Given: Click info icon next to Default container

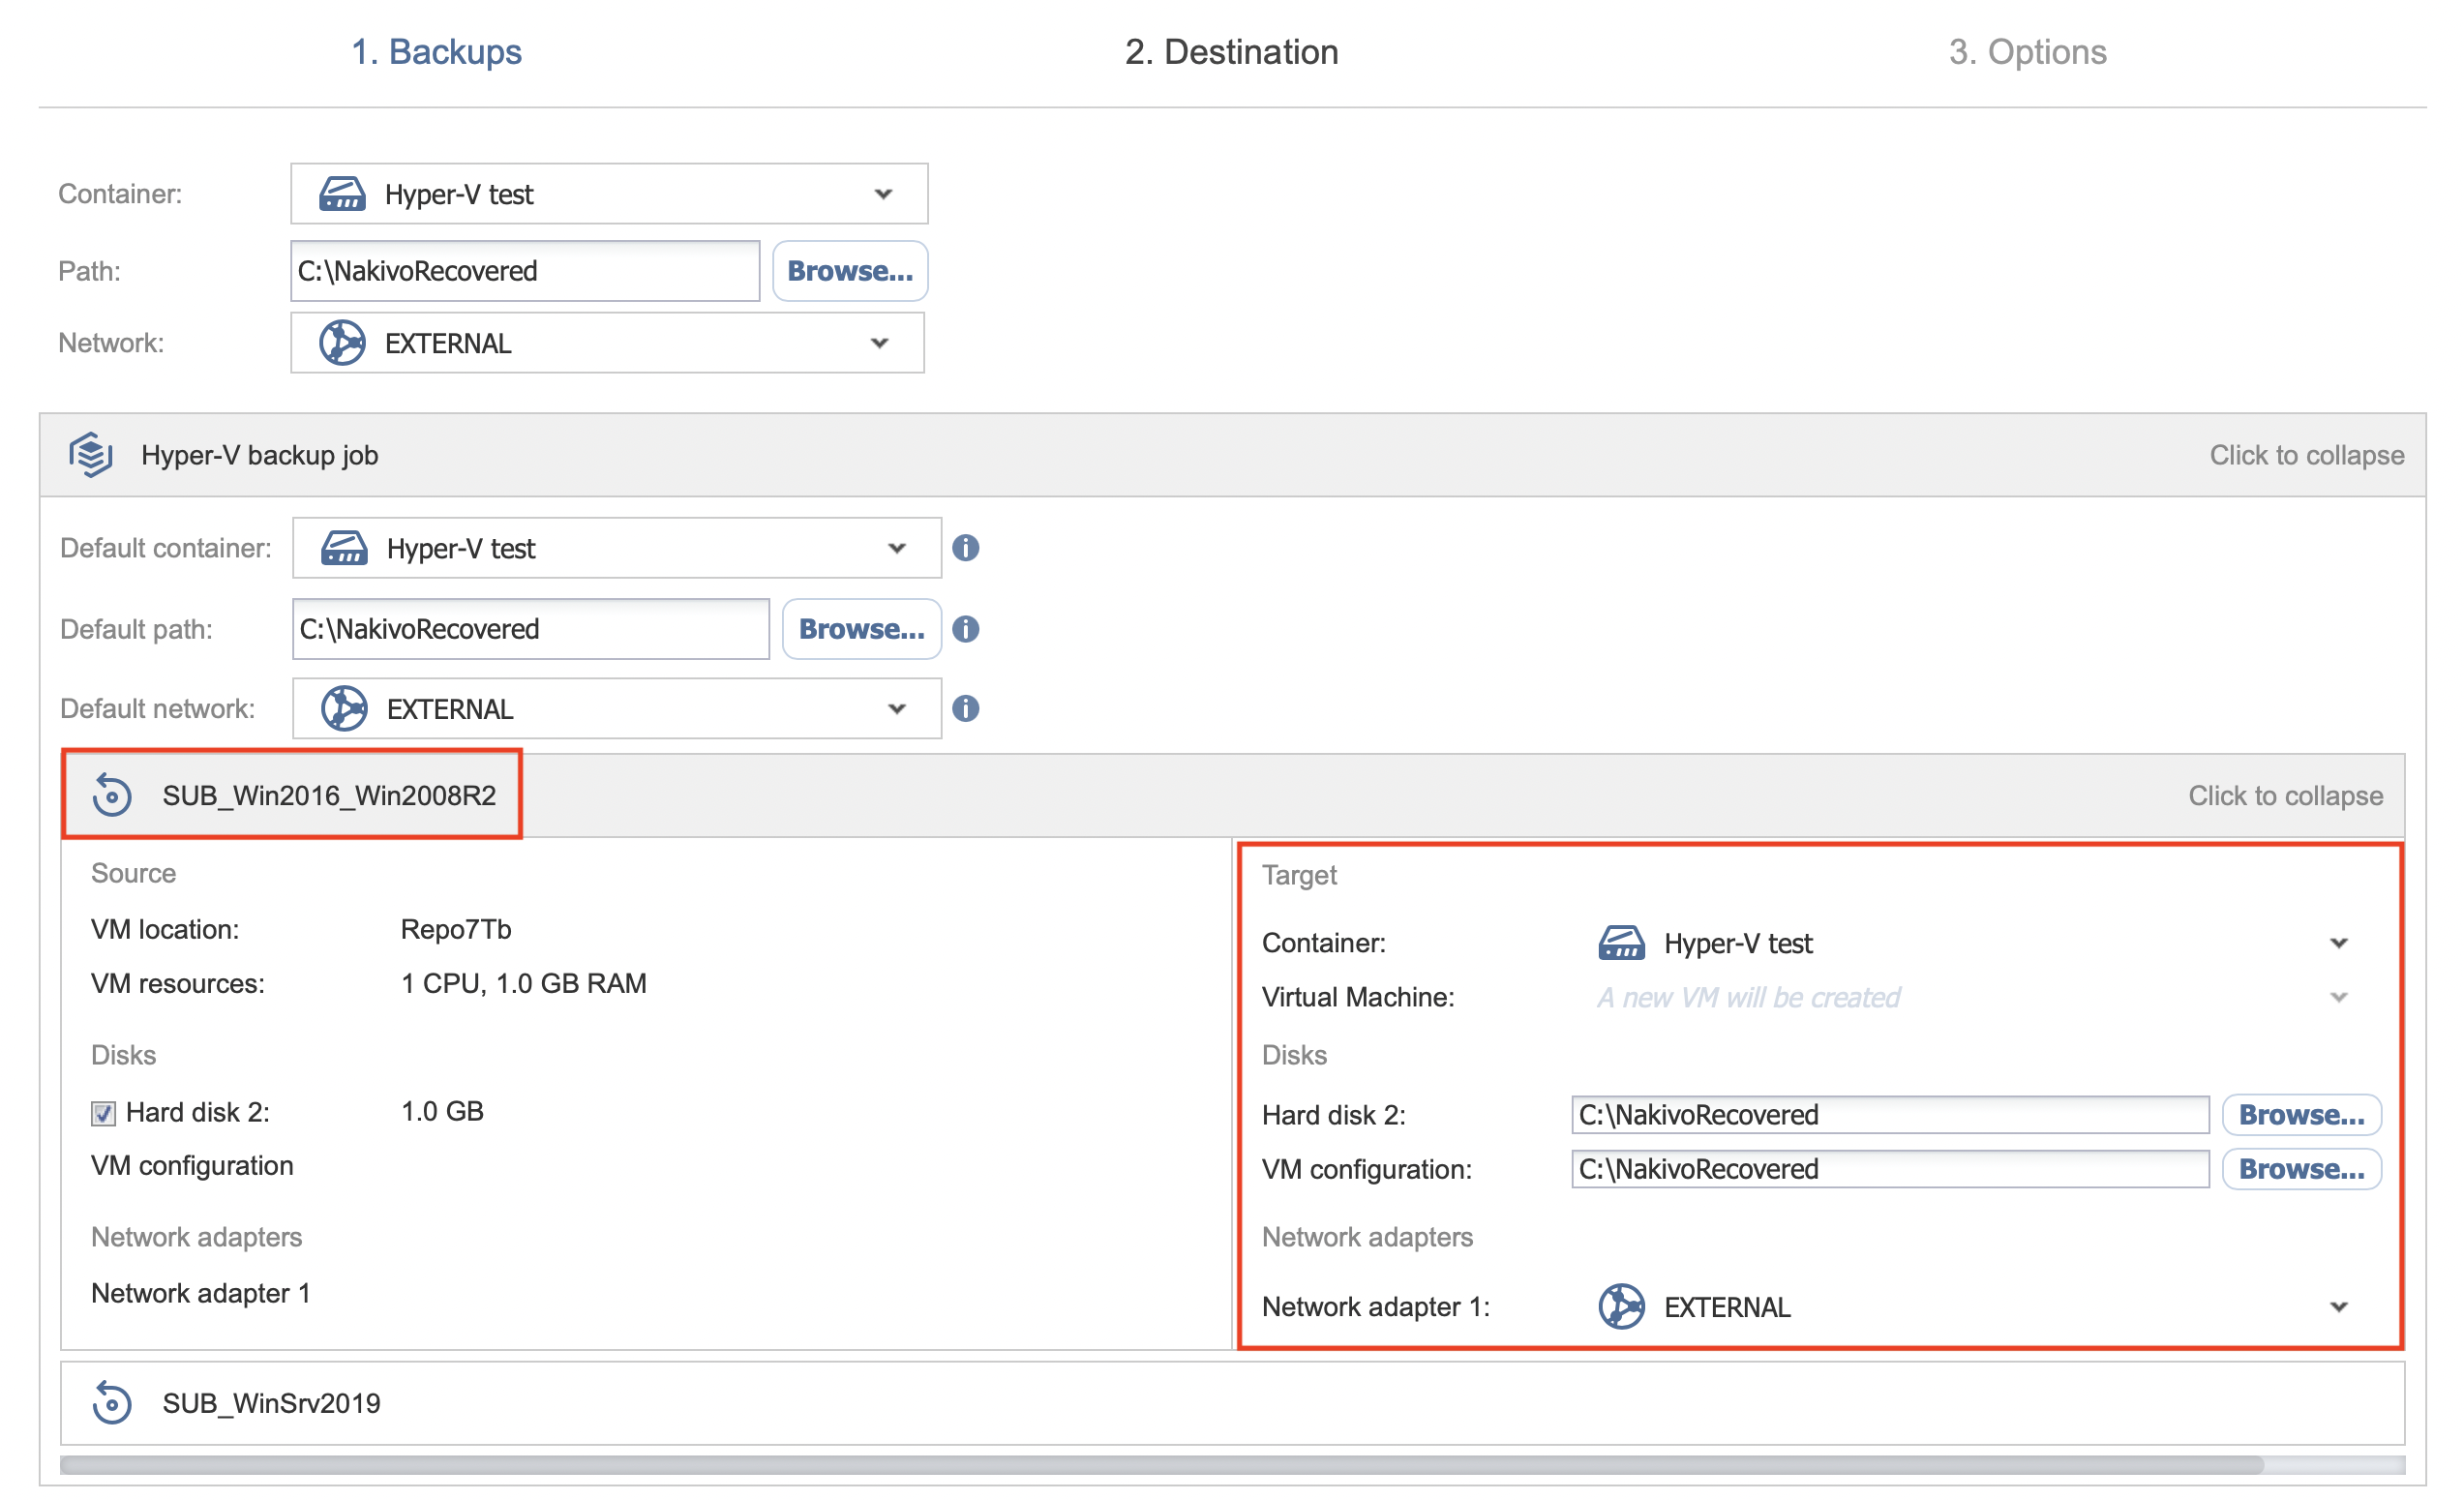Looking at the screenshot, I should coord(965,548).
